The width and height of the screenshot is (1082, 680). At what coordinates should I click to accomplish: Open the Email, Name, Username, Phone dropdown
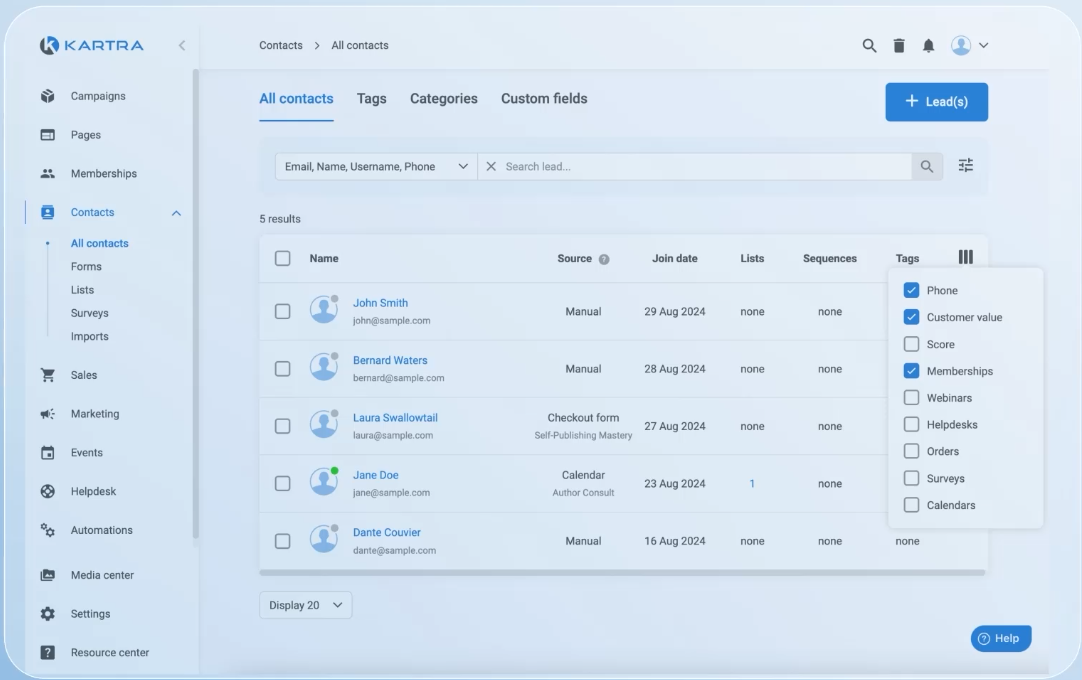point(376,166)
